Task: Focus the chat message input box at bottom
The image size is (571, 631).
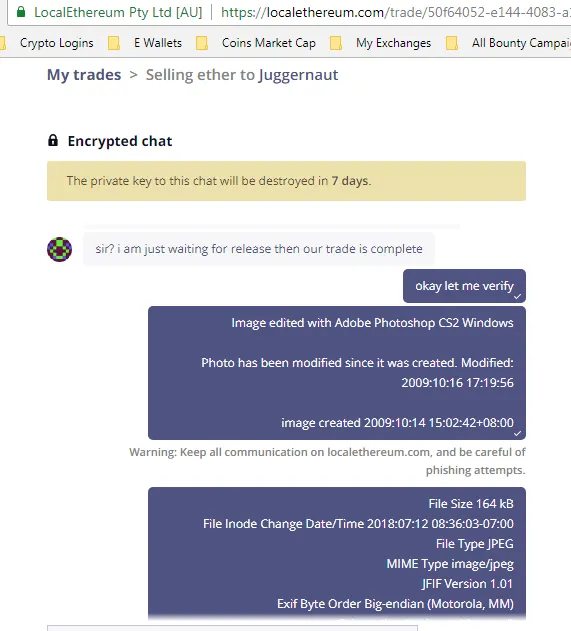Action: [232, 628]
